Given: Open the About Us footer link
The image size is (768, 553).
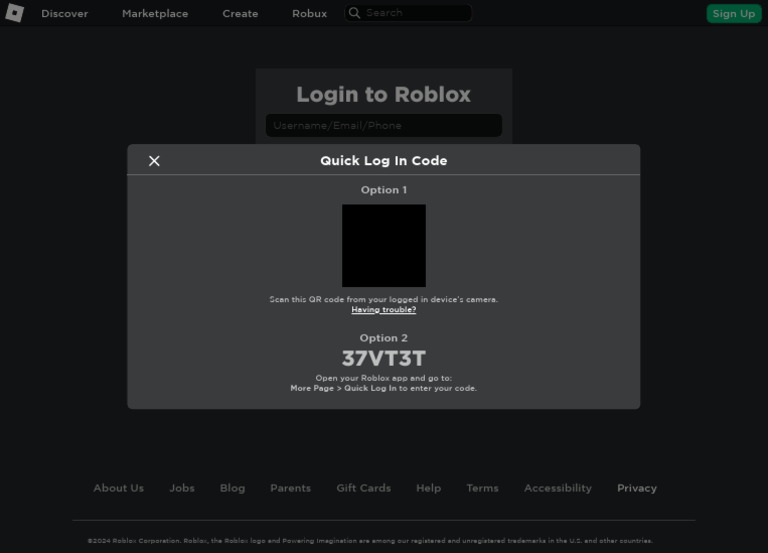Looking at the screenshot, I should (x=119, y=488).
